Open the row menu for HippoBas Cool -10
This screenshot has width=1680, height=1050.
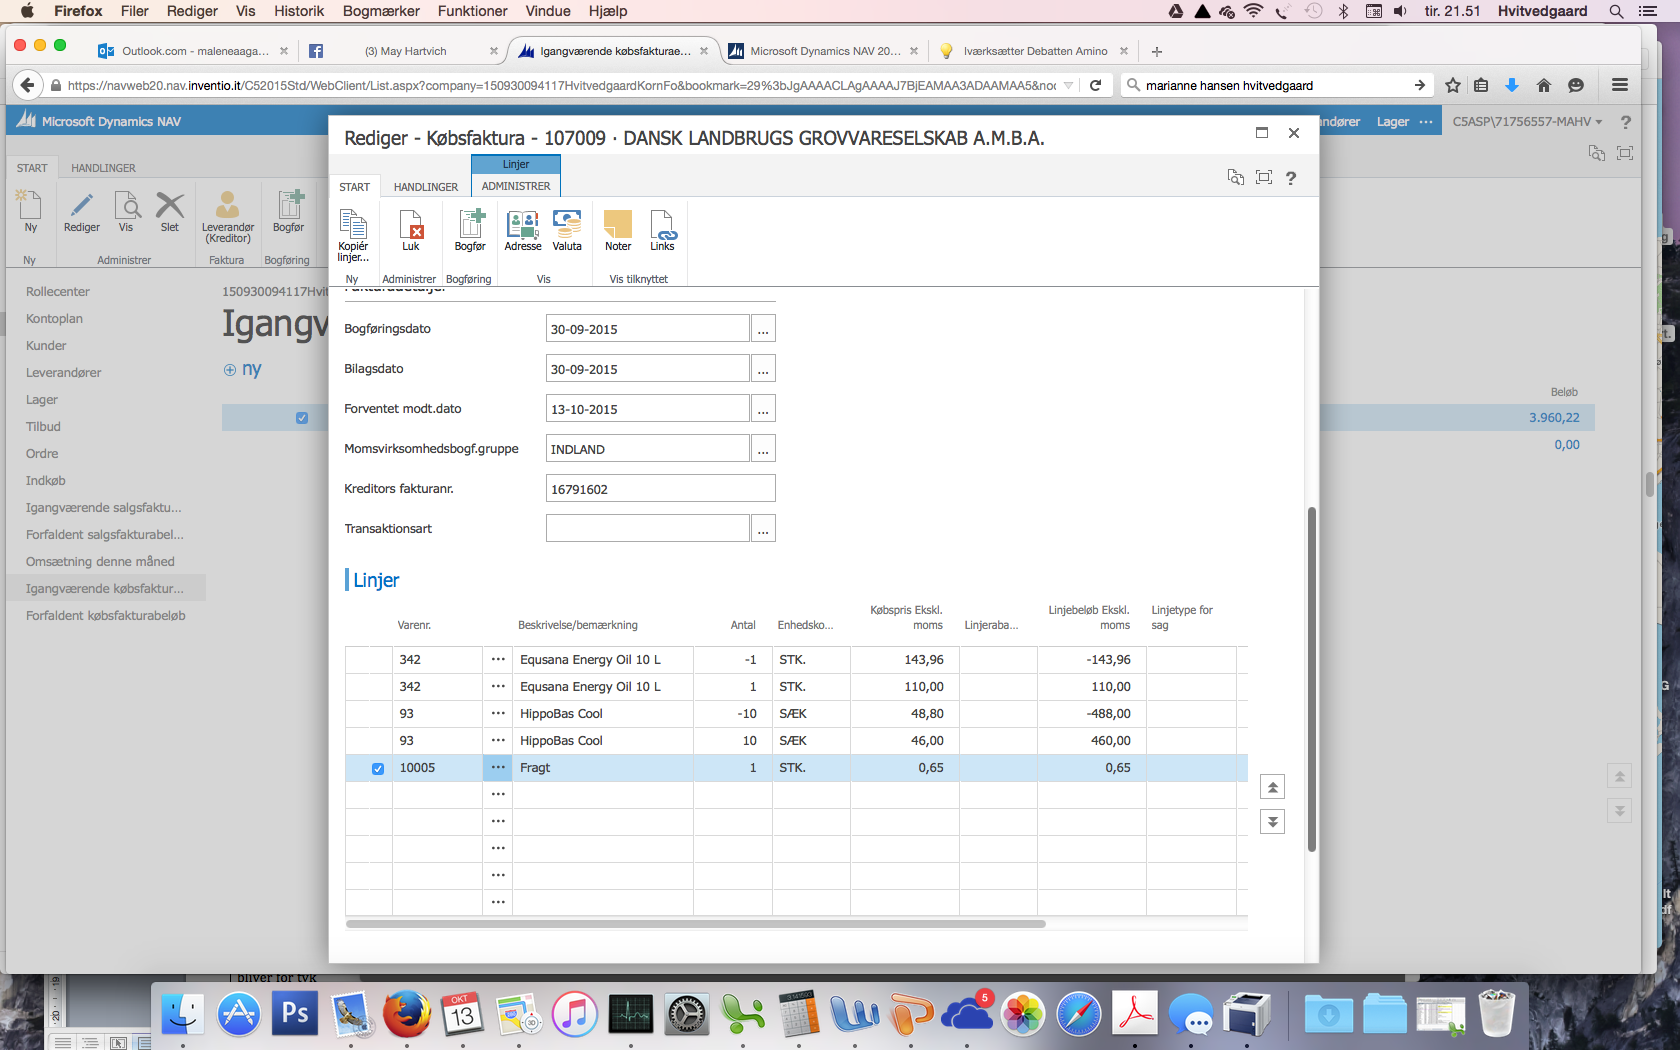pyautogui.click(x=498, y=714)
